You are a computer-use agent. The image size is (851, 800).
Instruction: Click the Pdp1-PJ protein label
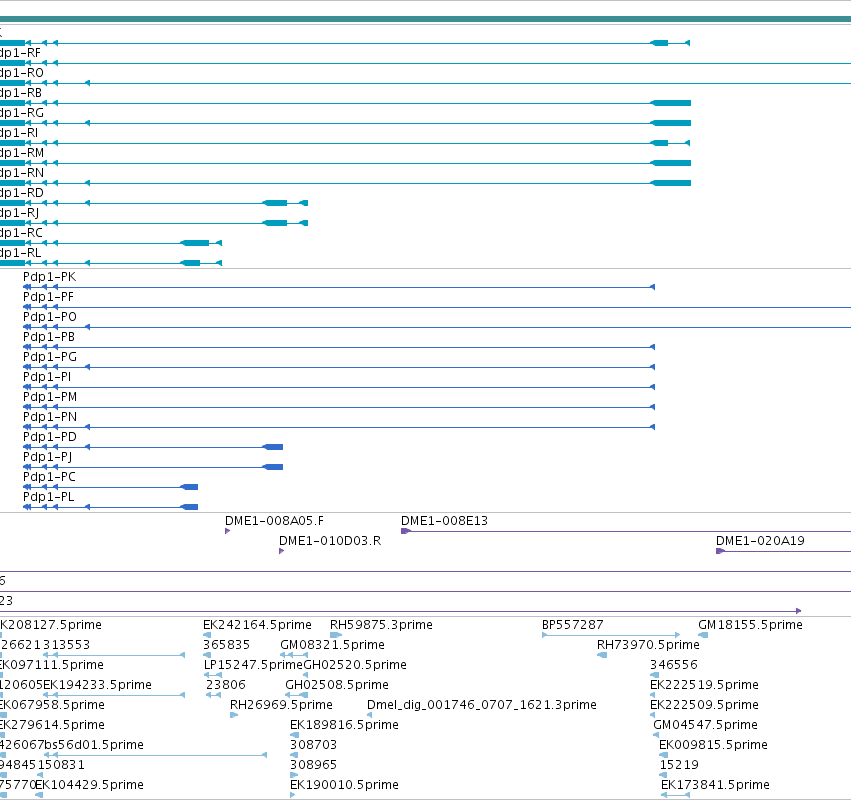point(47,457)
